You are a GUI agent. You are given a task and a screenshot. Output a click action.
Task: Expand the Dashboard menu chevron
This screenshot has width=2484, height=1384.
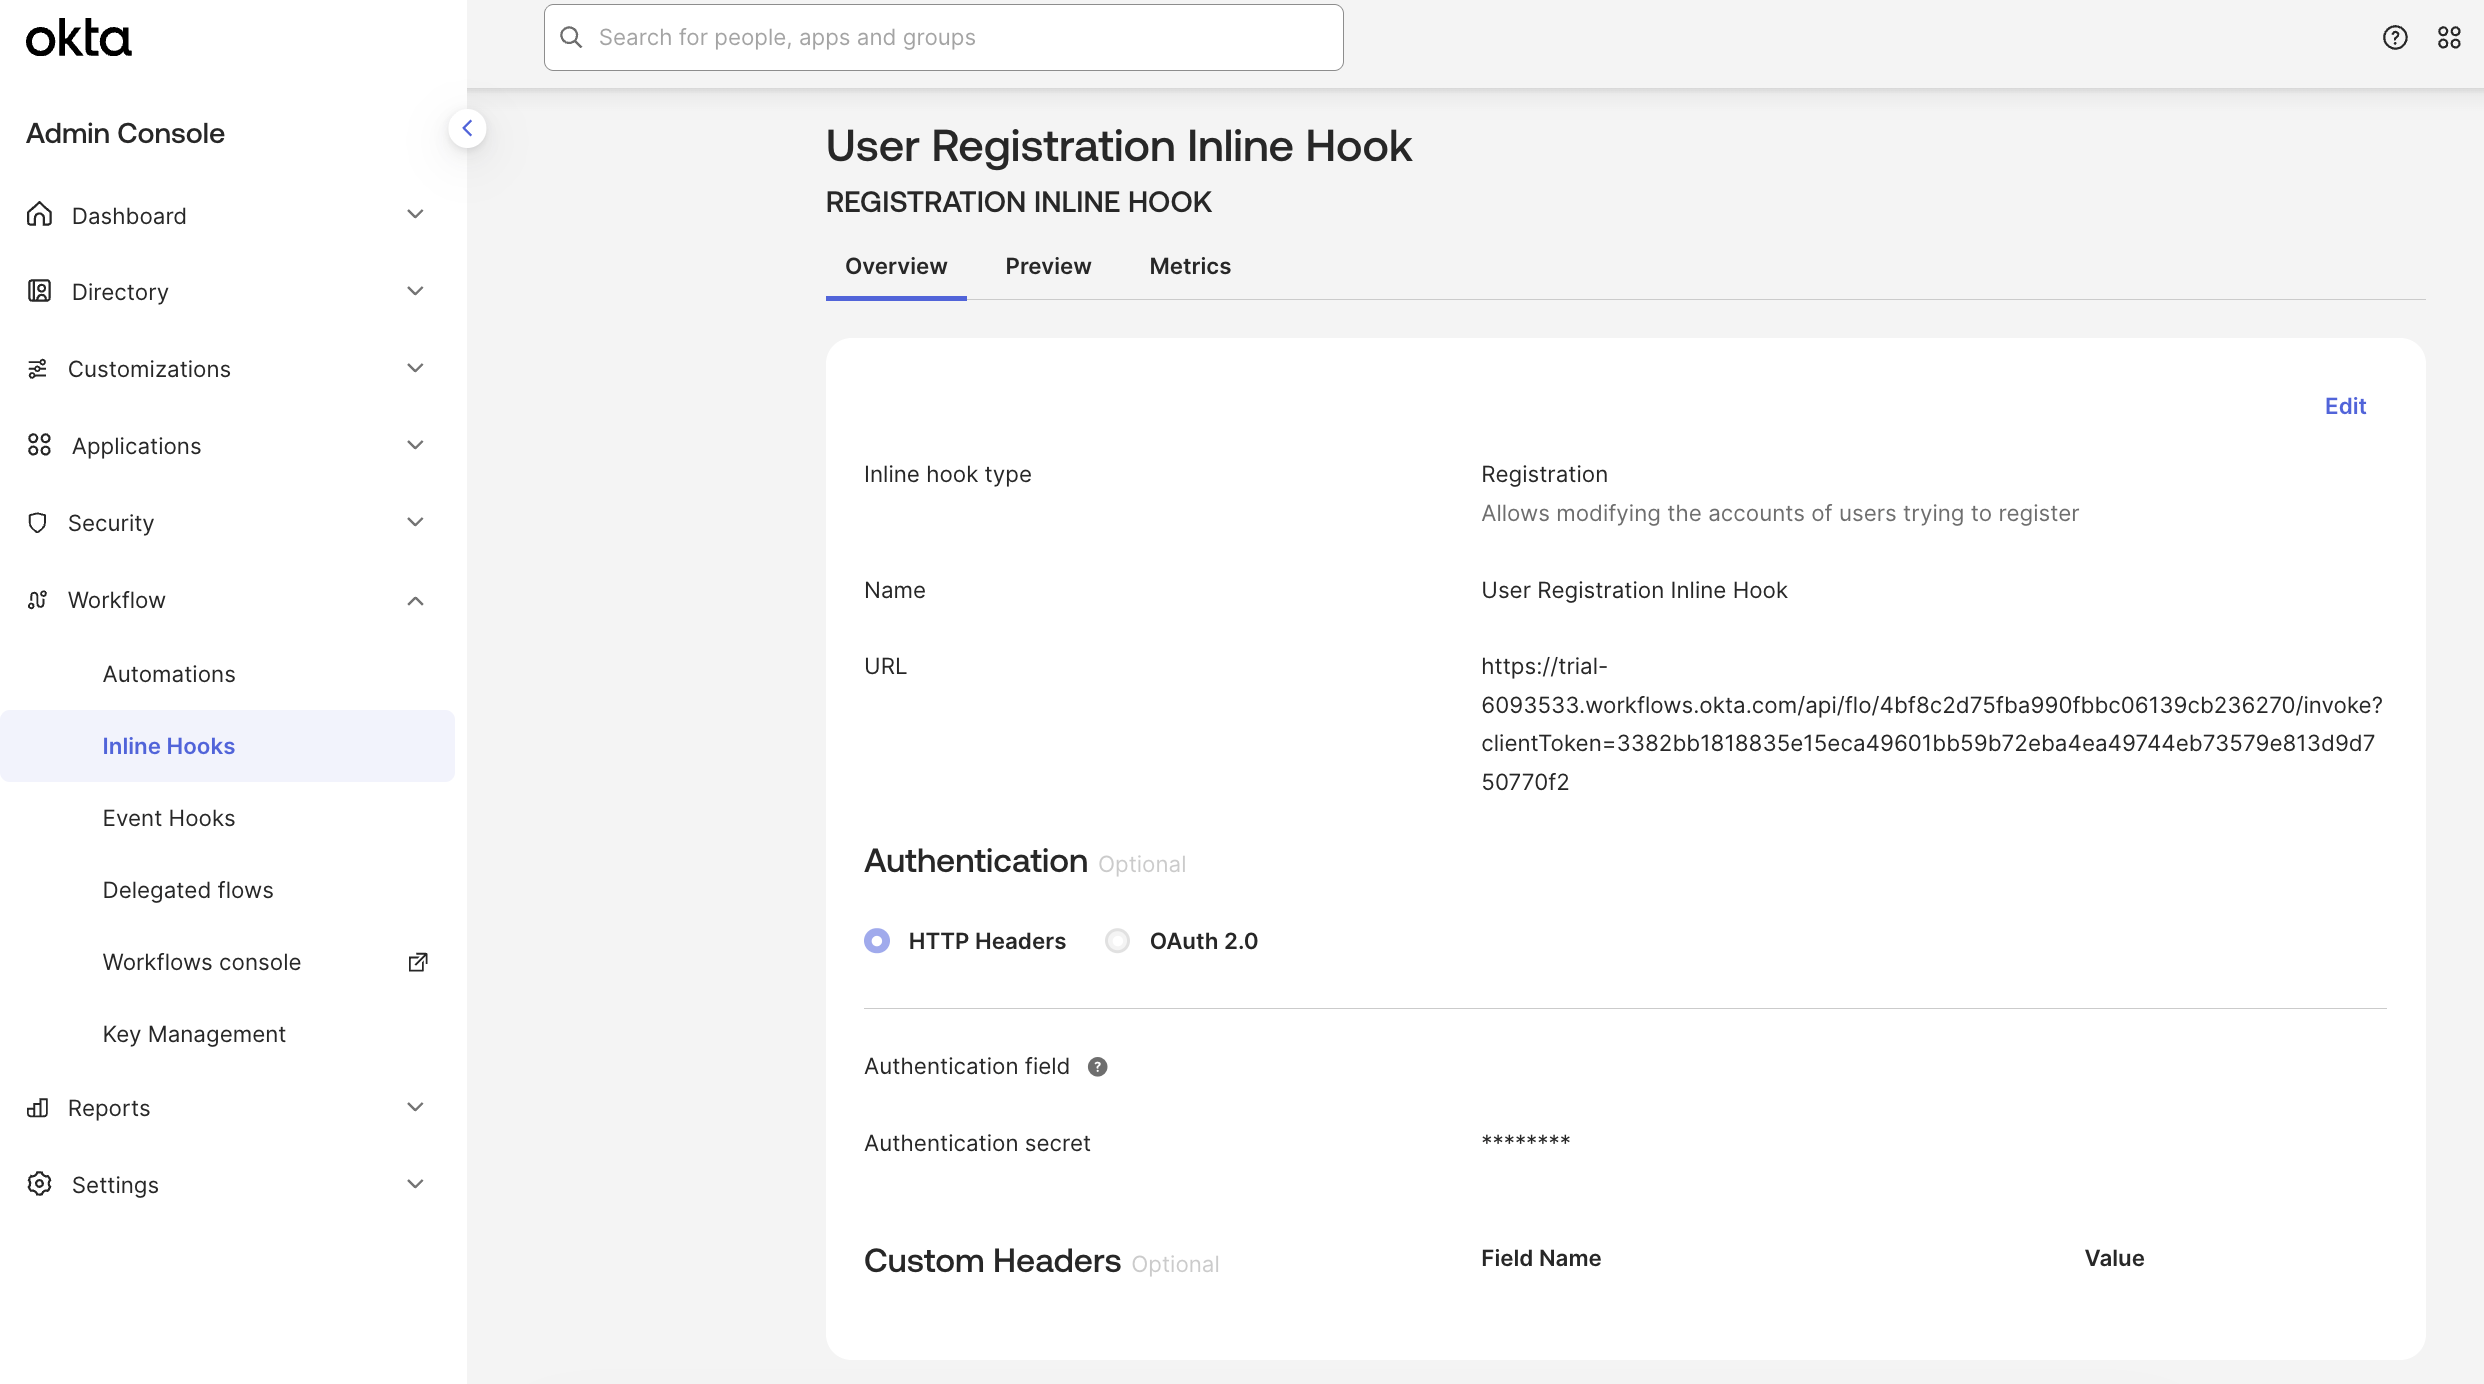click(x=416, y=215)
